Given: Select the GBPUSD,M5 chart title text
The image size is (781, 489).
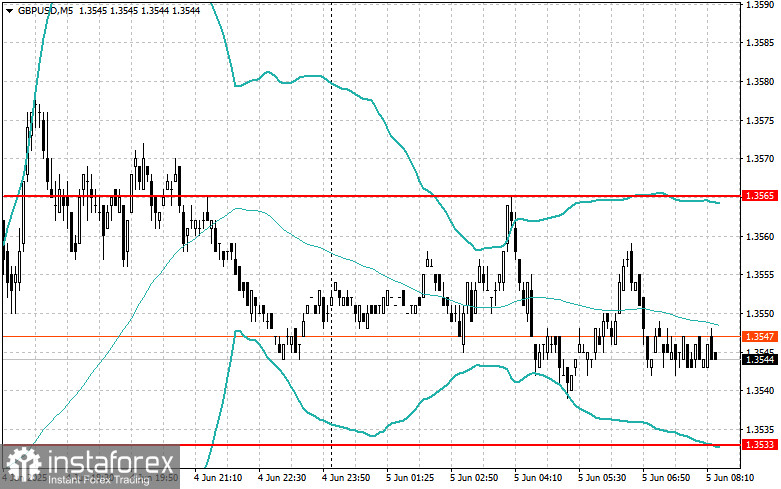Looking at the screenshot, I should click(46, 10).
